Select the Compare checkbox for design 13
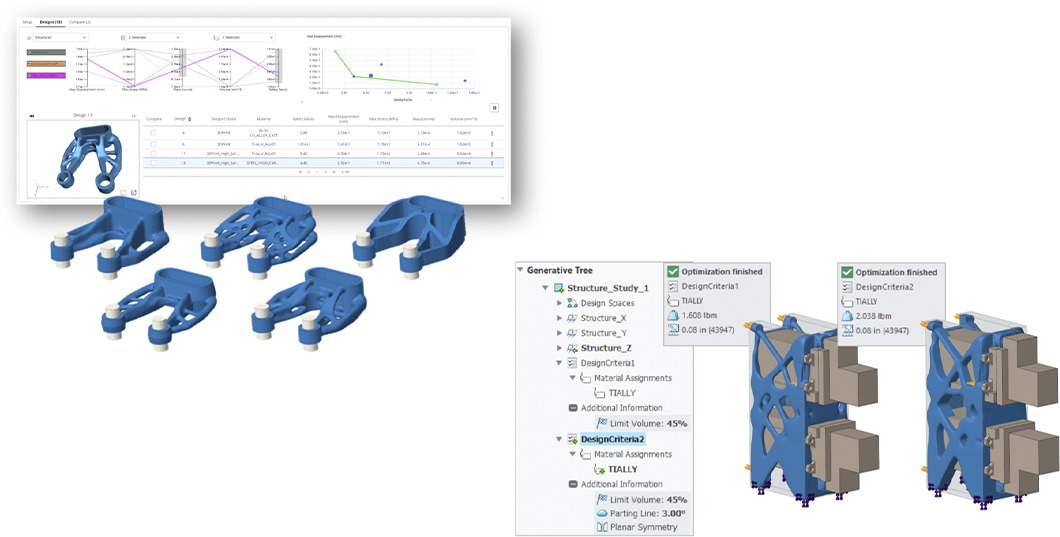 153,162
